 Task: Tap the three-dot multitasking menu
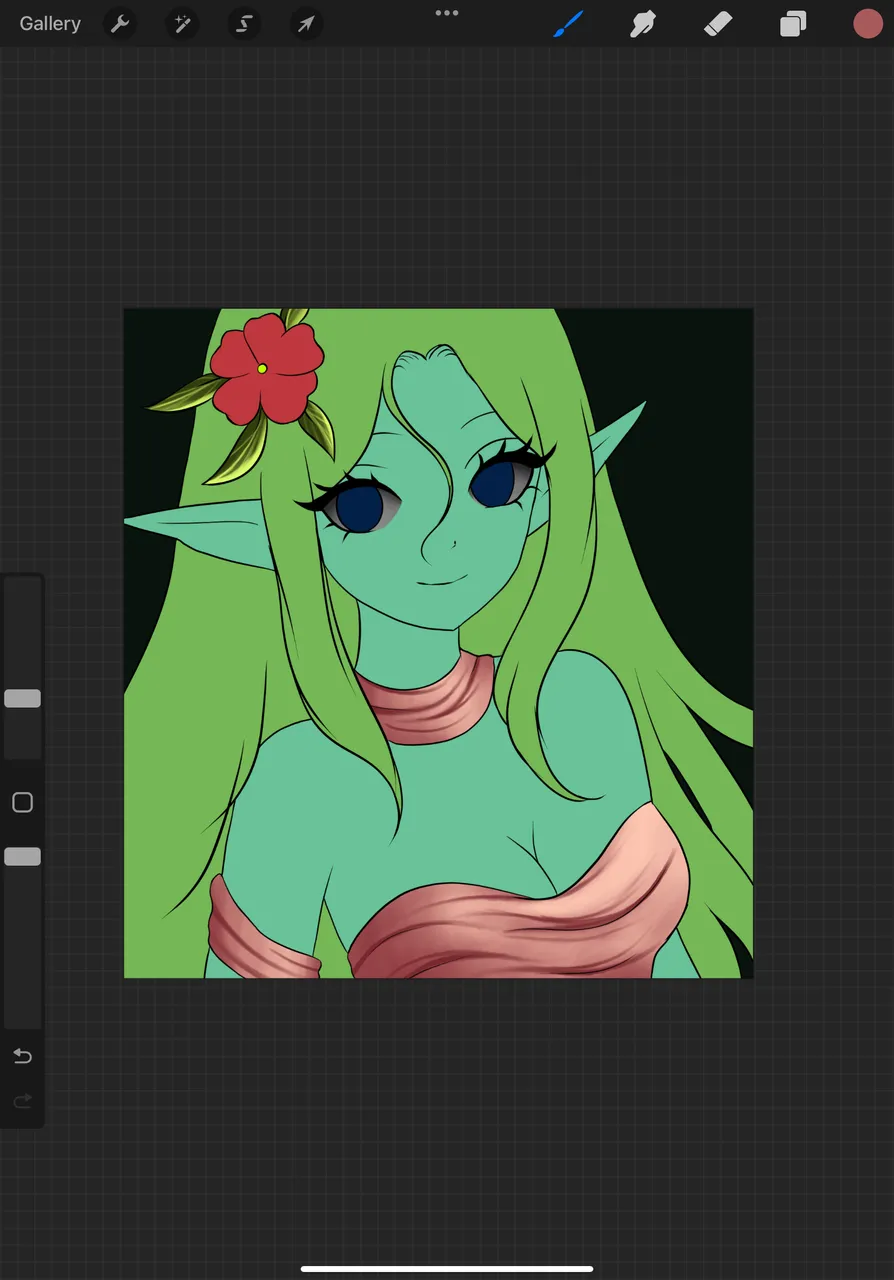447,13
